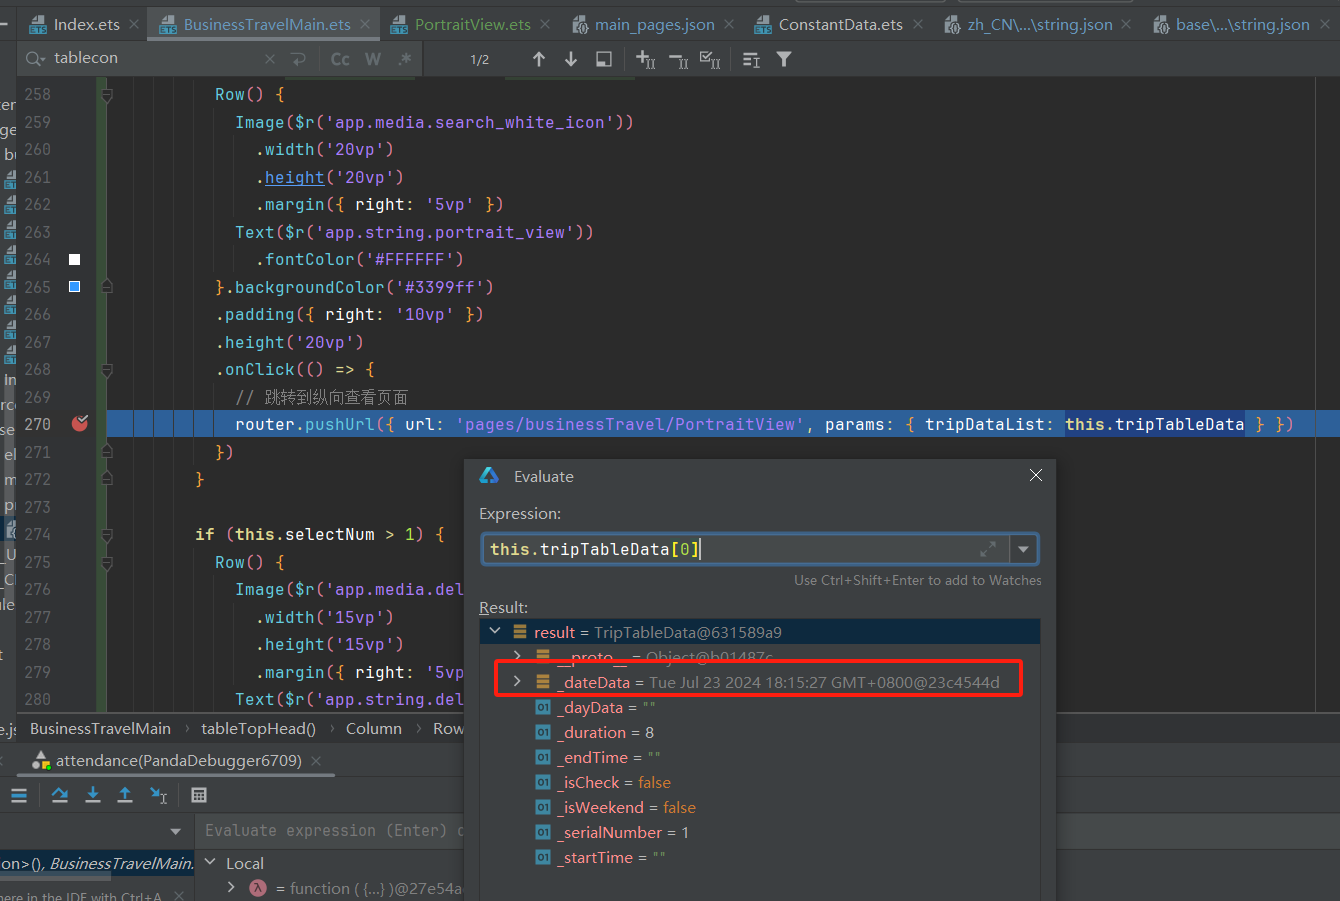Image resolution: width=1340 pixels, height=901 pixels.
Task: Open search results in Find window icon
Action: pos(752,60)
